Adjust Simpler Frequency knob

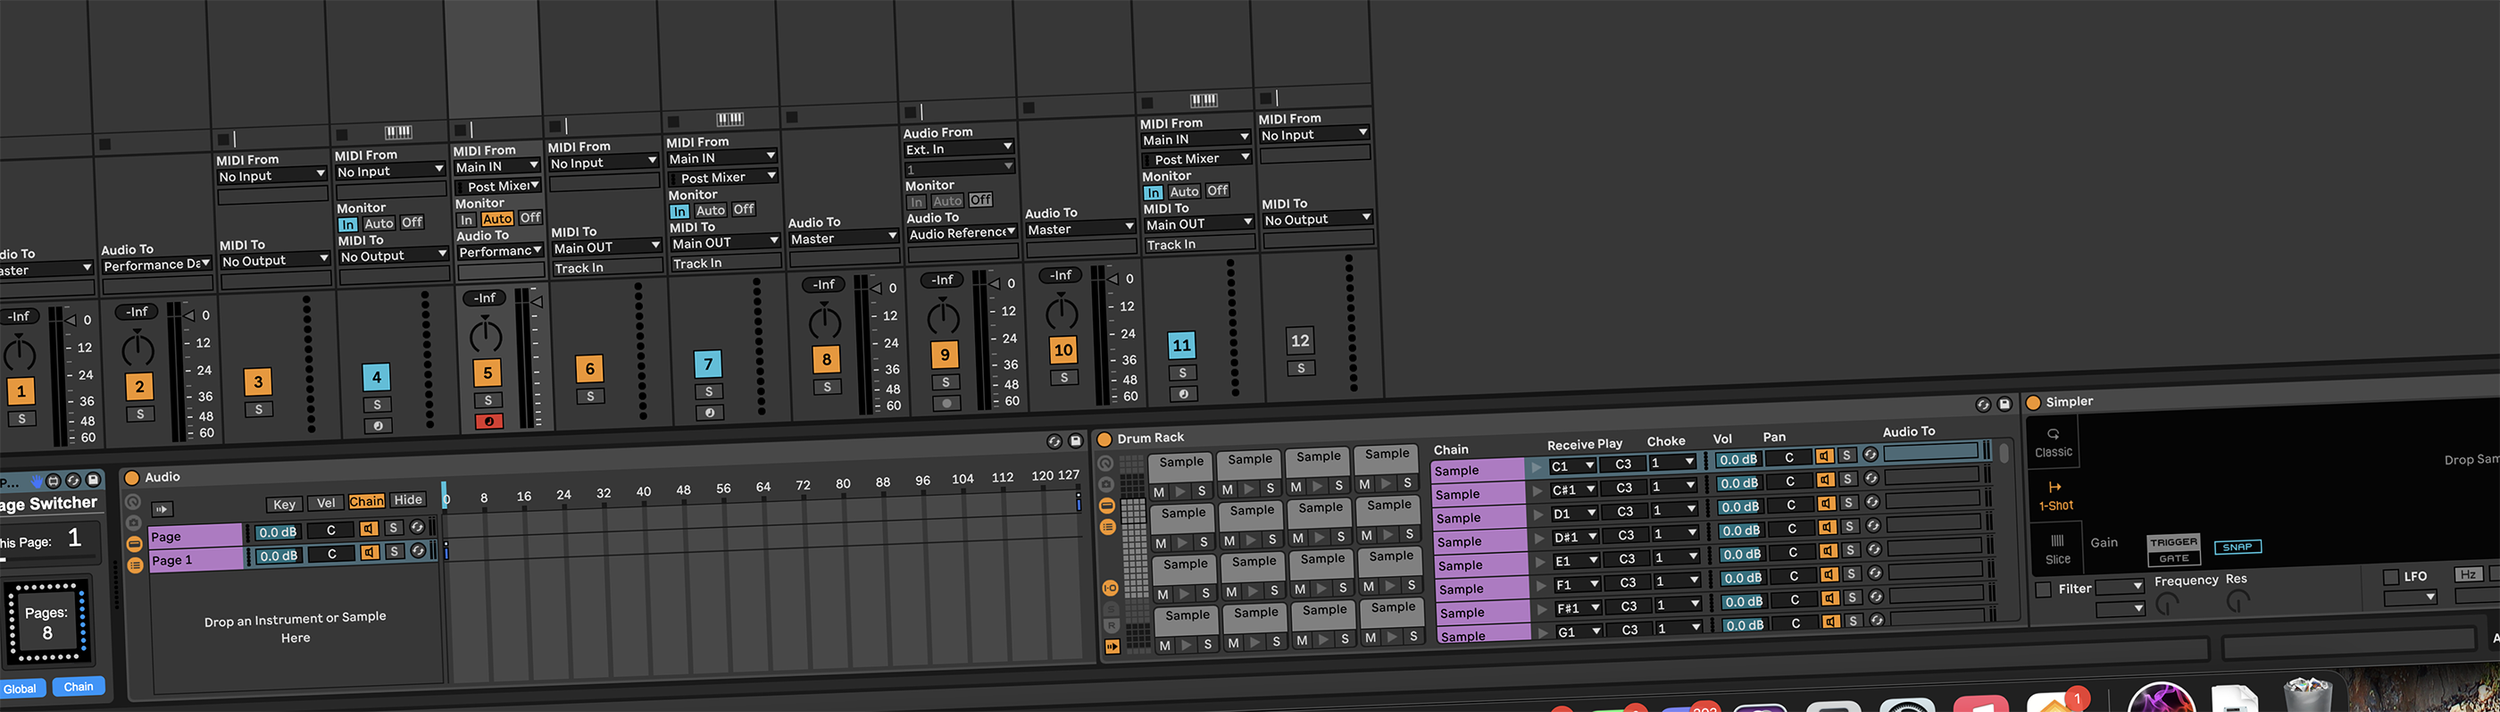click(2167, 603)
